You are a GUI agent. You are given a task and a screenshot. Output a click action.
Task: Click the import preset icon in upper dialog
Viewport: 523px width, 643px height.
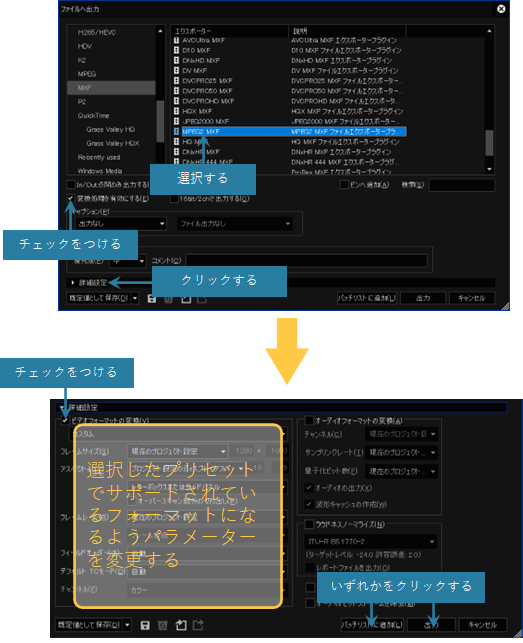tap(186, 299)
